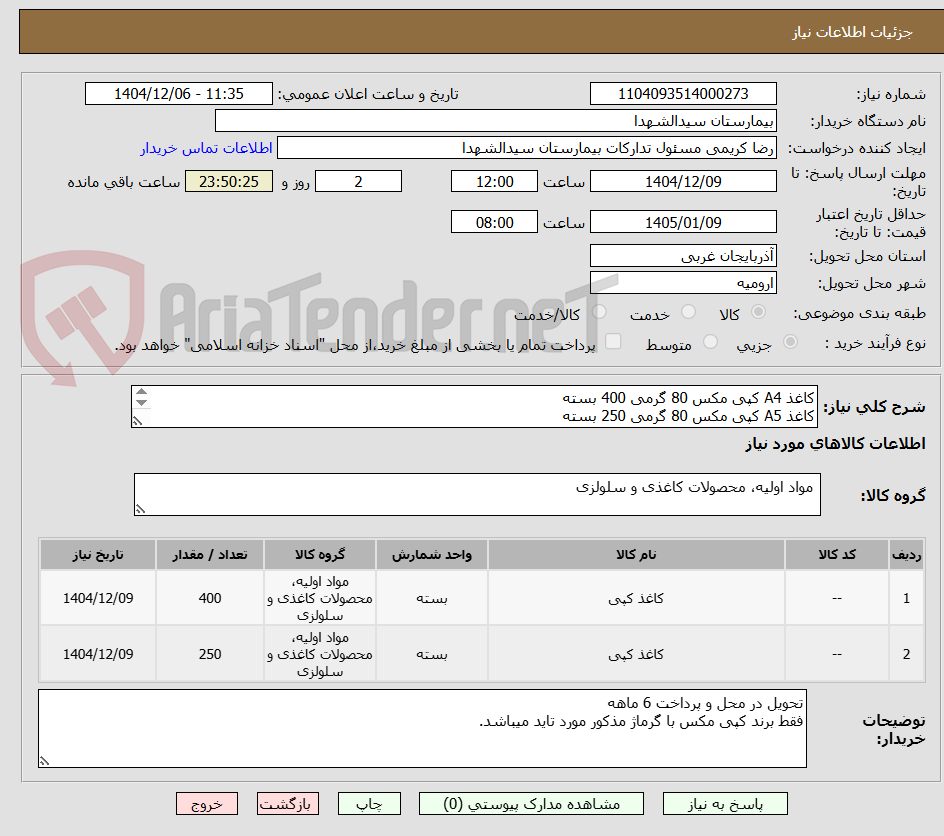Click the province field آذربایجان غربی
Image resolution: width=944 pixels, height=836 pixels.
pyautogui.click(x=683, y=256)
